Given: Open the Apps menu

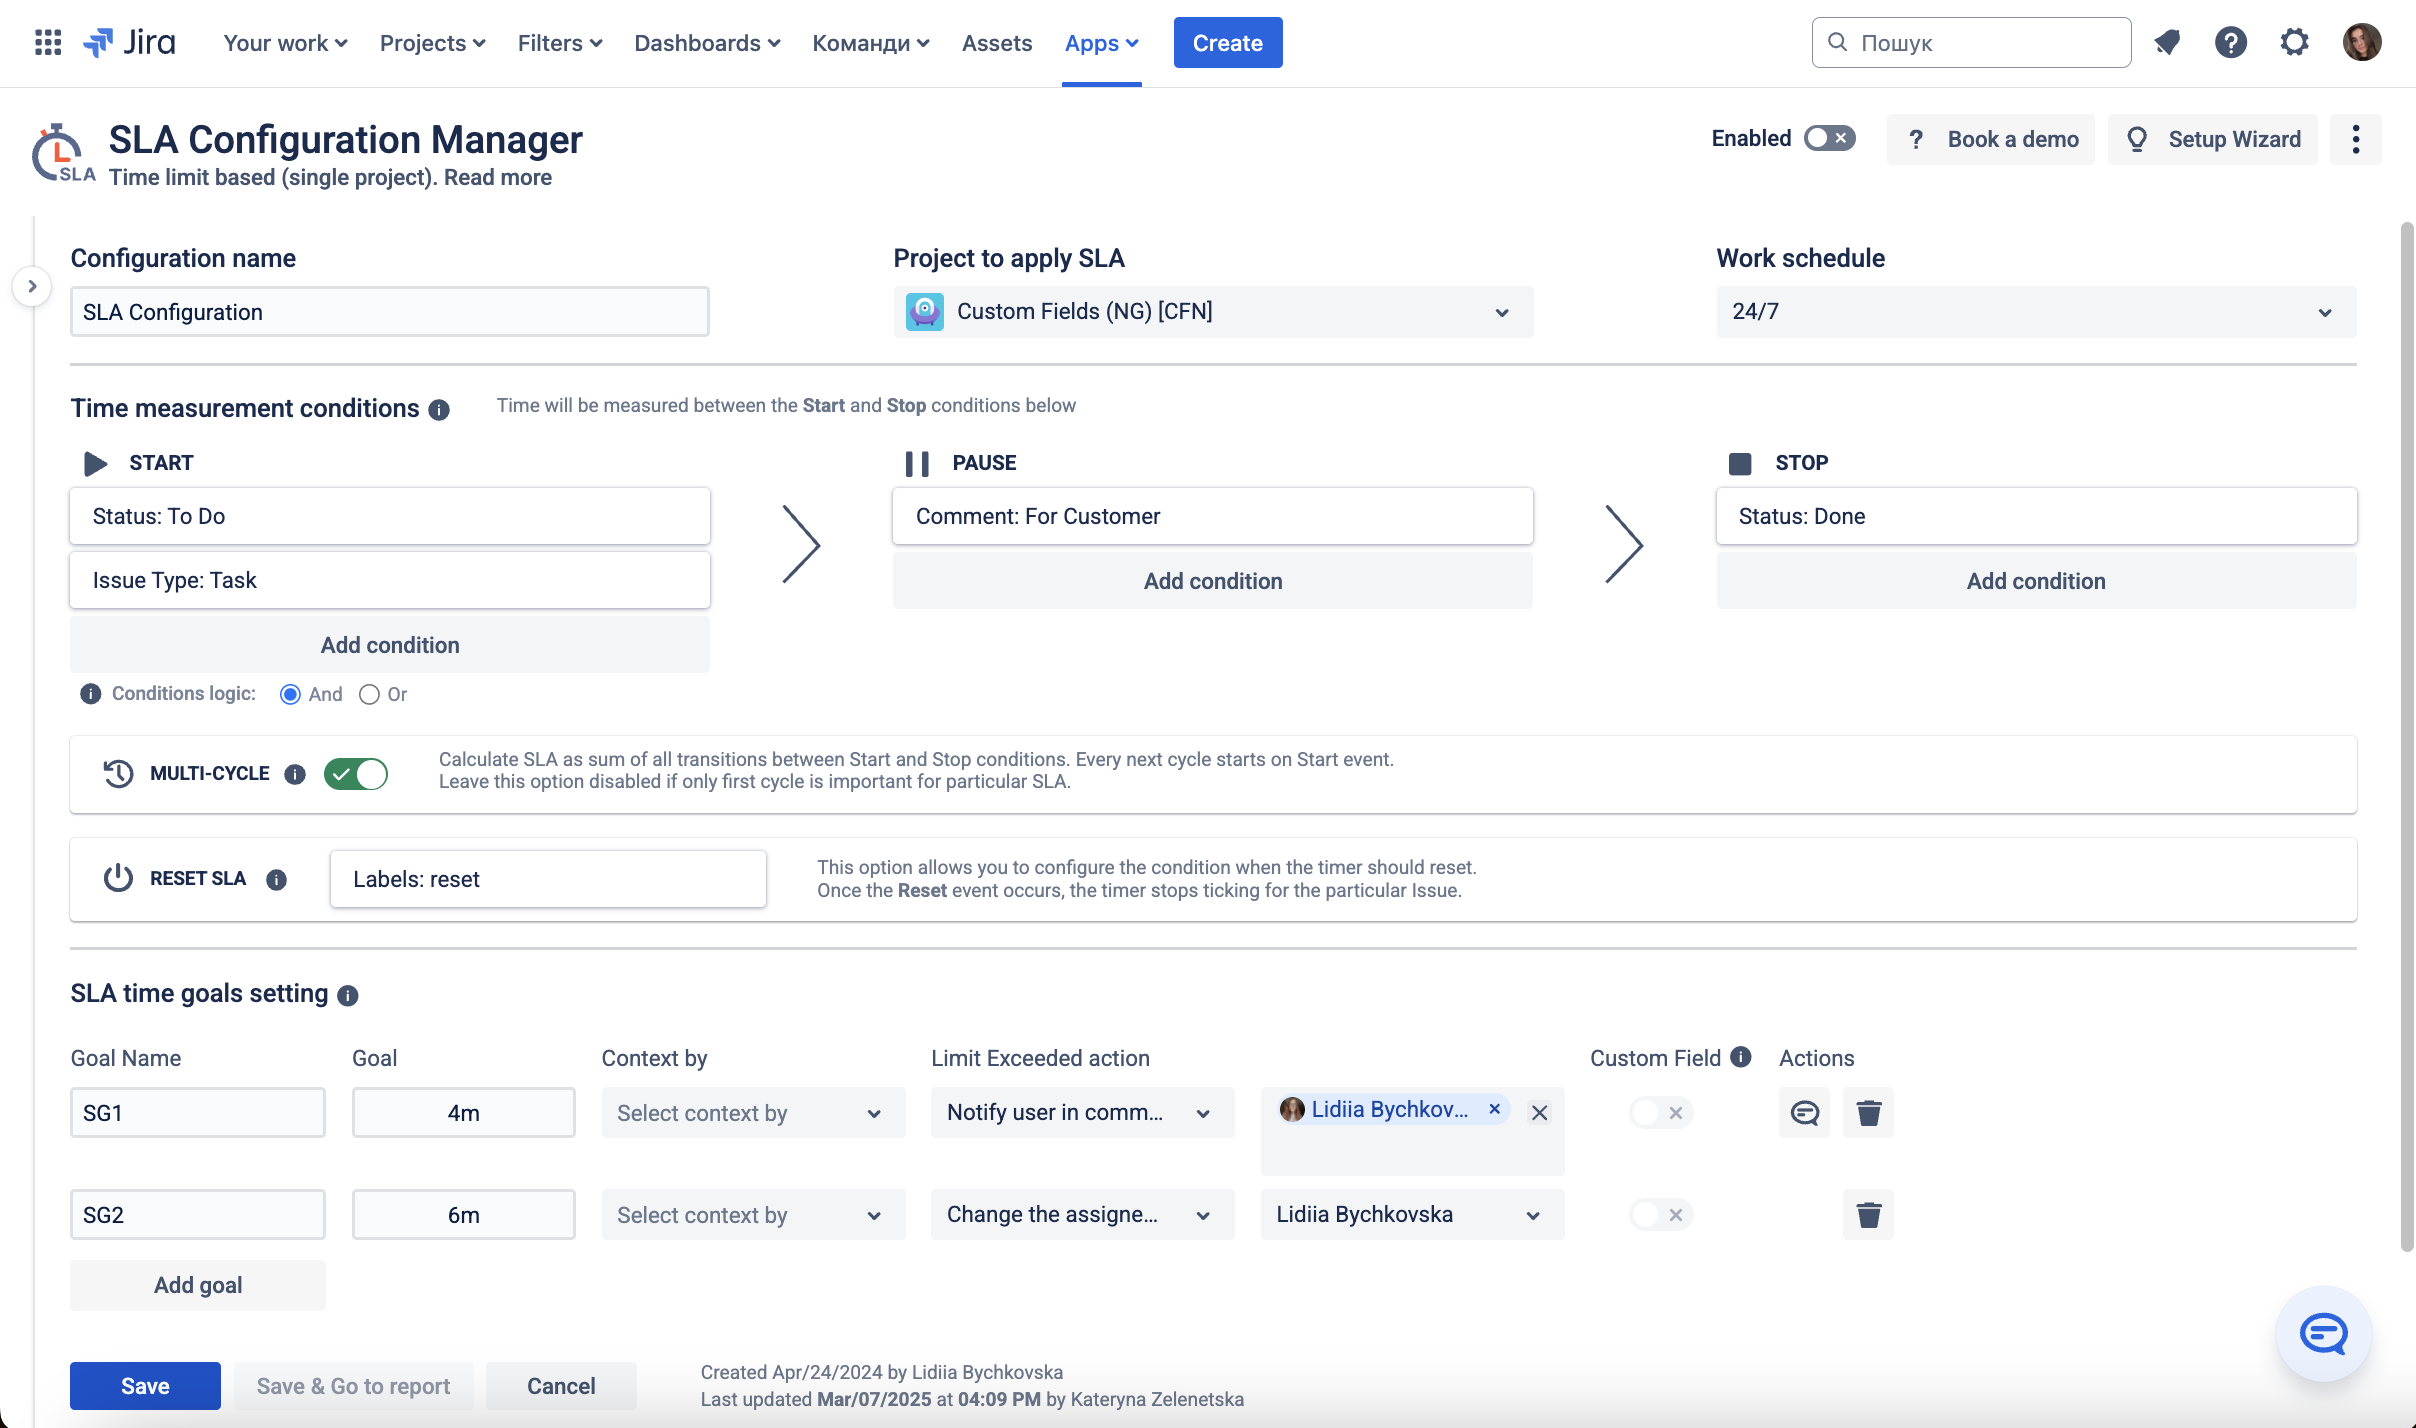Looking at the screenshot, I should [1101, 43].
